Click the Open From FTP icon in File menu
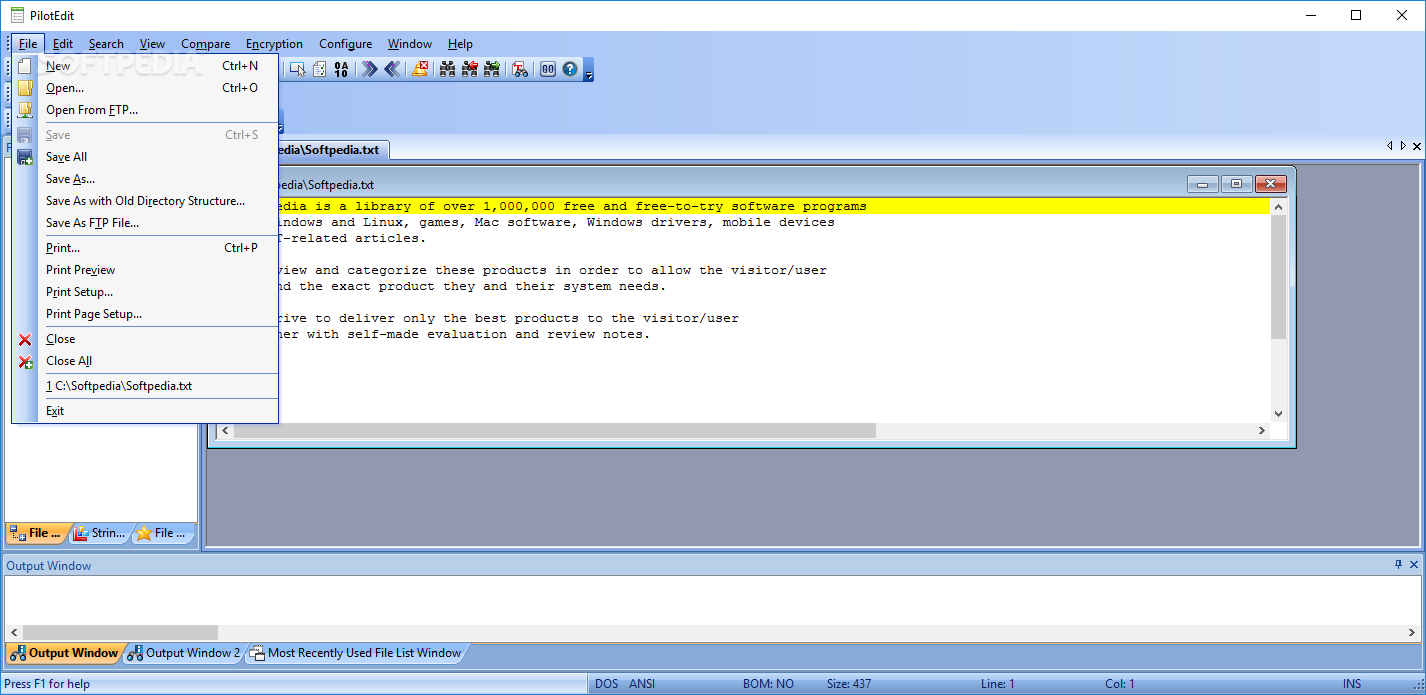The height and width of the screenshot is (695, 1426). pyautogui.click(x=25, y=110)
